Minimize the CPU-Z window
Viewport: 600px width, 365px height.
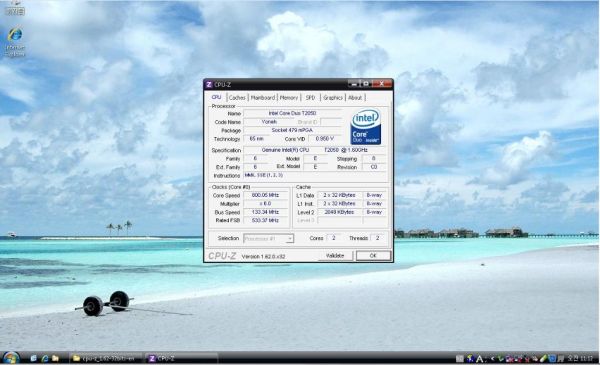354,84
